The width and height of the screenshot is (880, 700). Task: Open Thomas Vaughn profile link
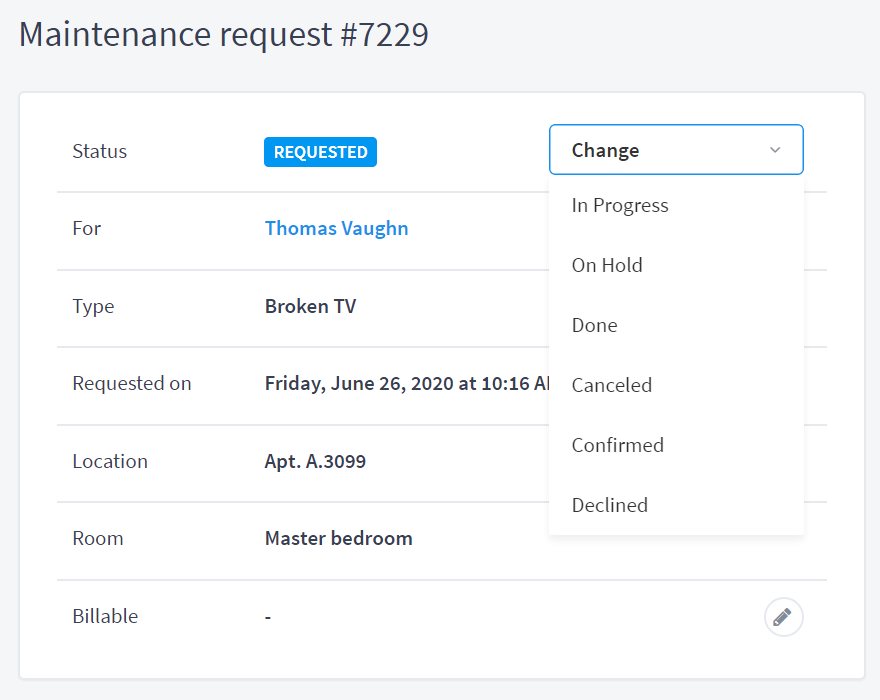click(337, 228)
